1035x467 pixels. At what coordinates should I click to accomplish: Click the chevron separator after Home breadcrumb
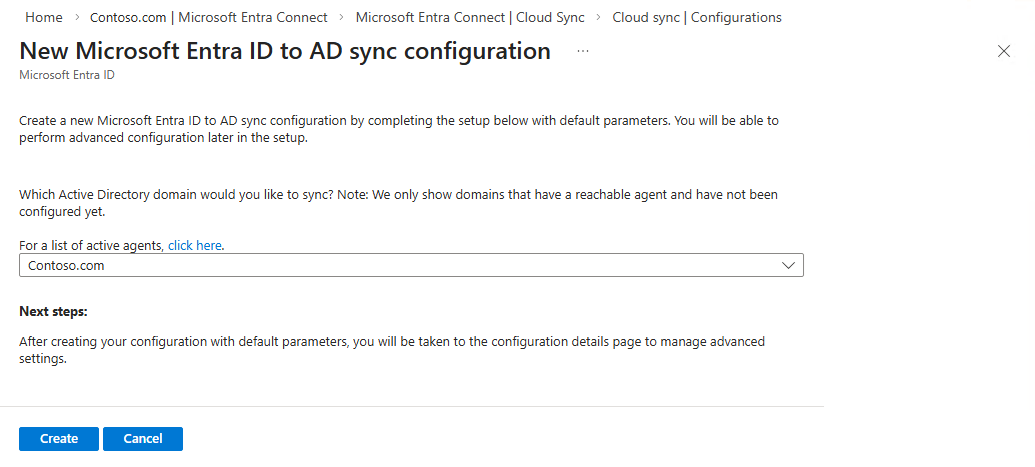click(76, 18)
